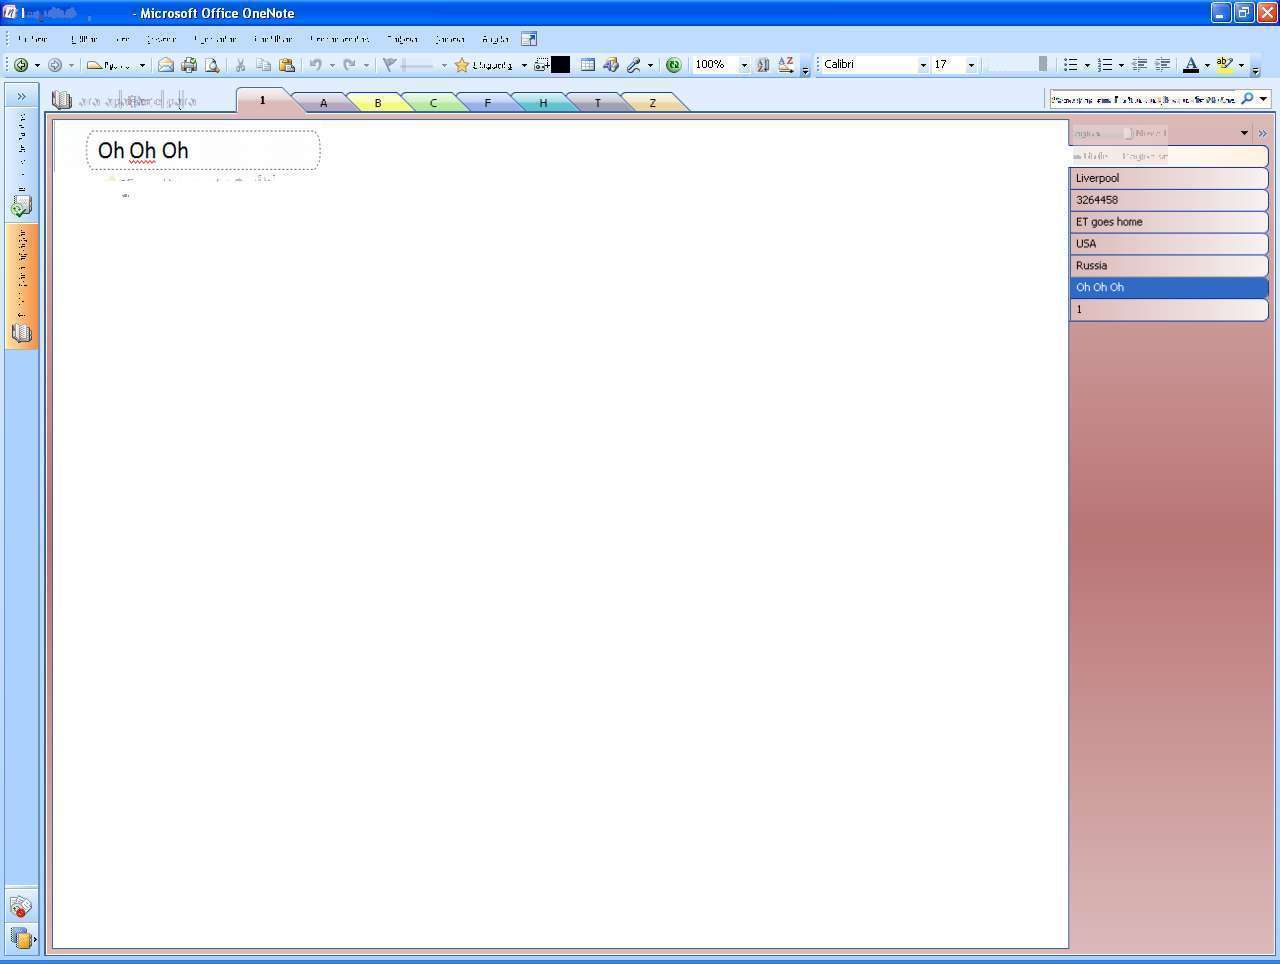Click the Oh Oh Oh title box

tap(203, 150)
